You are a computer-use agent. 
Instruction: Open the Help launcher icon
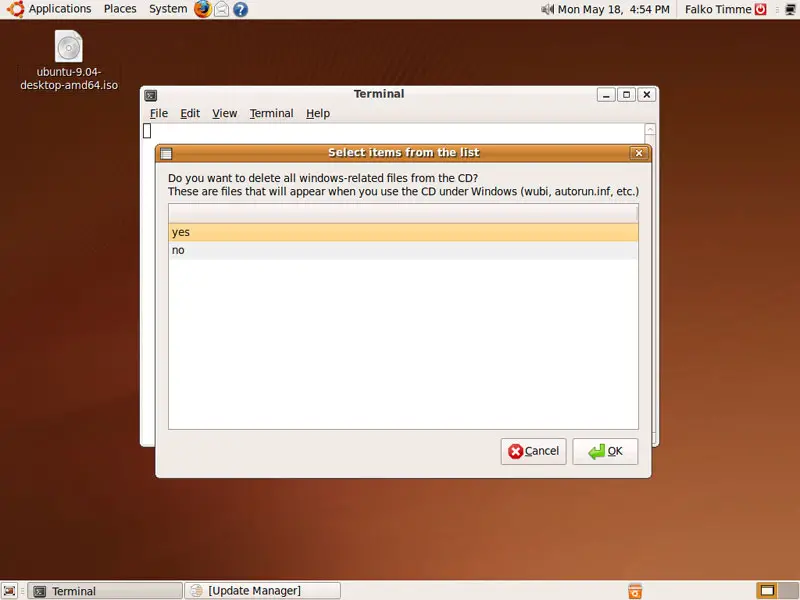(x=240, y=9)
